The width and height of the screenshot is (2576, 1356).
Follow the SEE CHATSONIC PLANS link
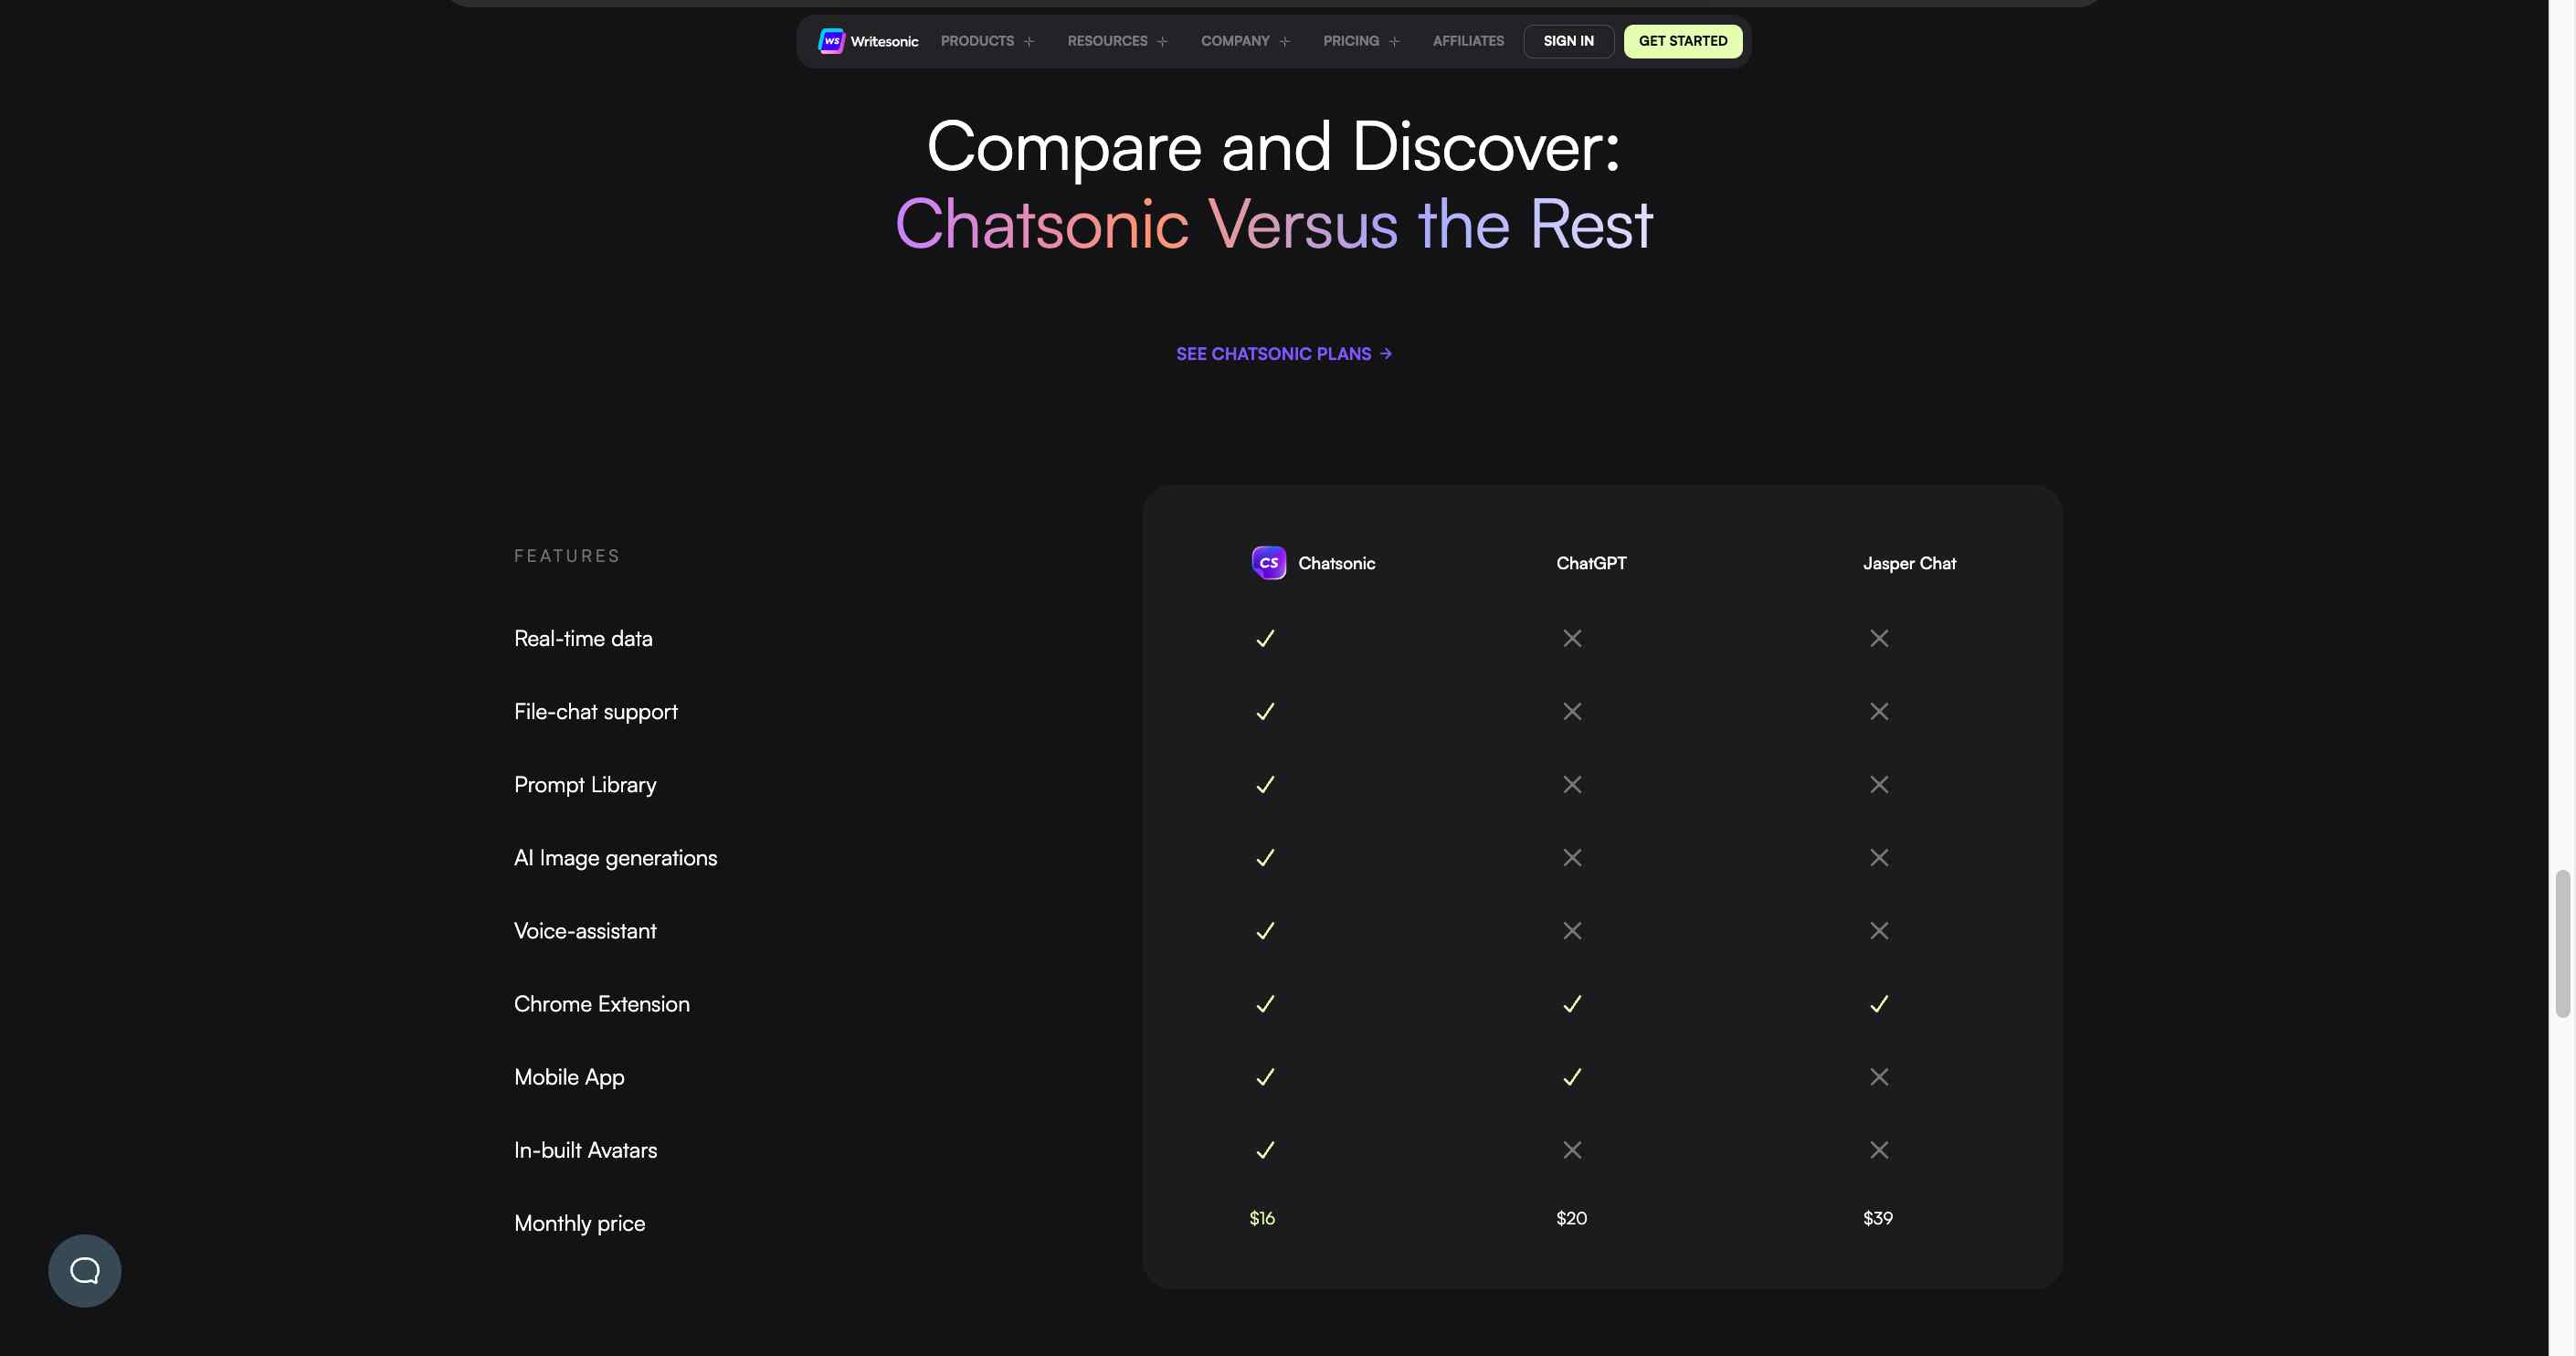click(x=1284, y=354)
